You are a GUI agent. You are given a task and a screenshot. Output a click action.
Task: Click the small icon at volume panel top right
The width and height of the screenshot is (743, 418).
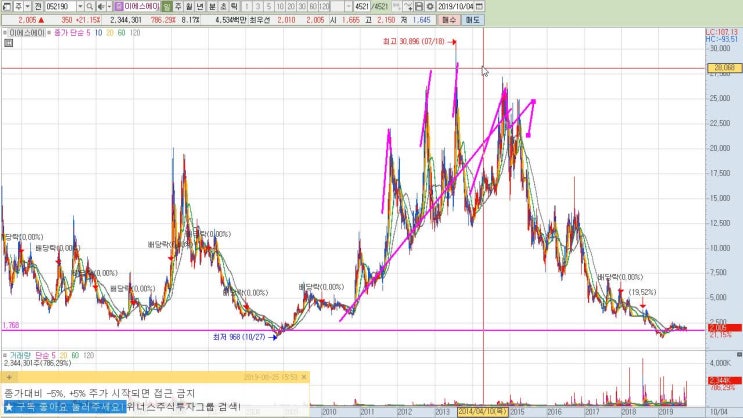(739, 354)
